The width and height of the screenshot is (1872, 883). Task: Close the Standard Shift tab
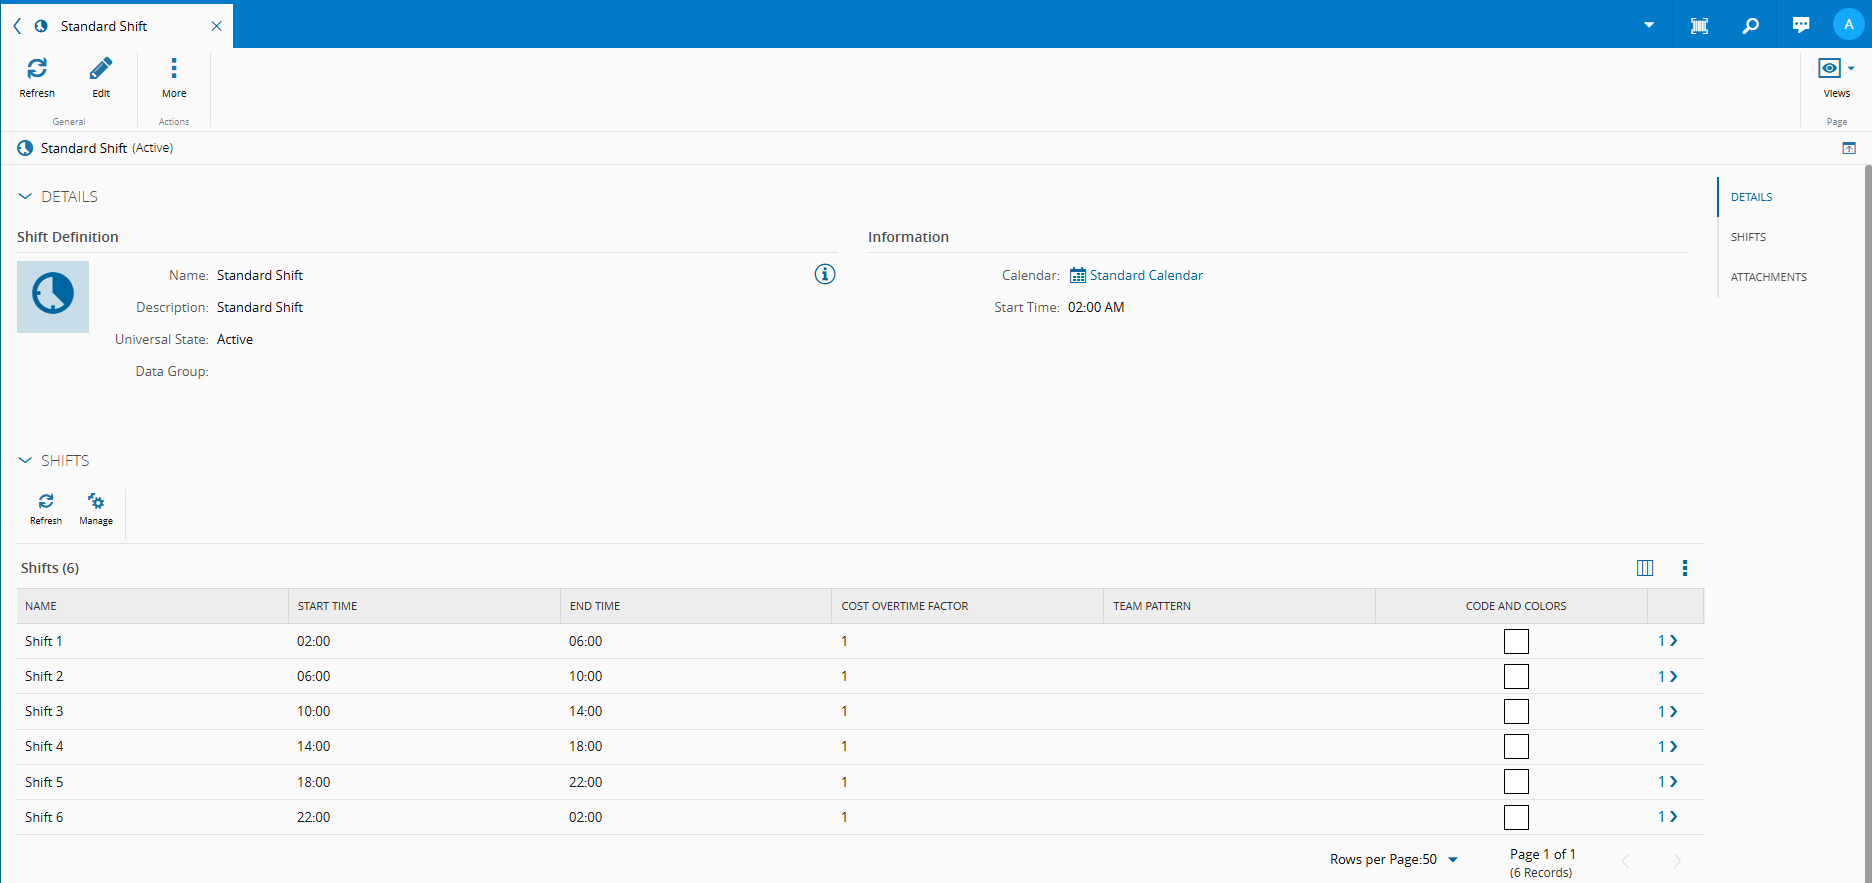[x=216, y=26]
